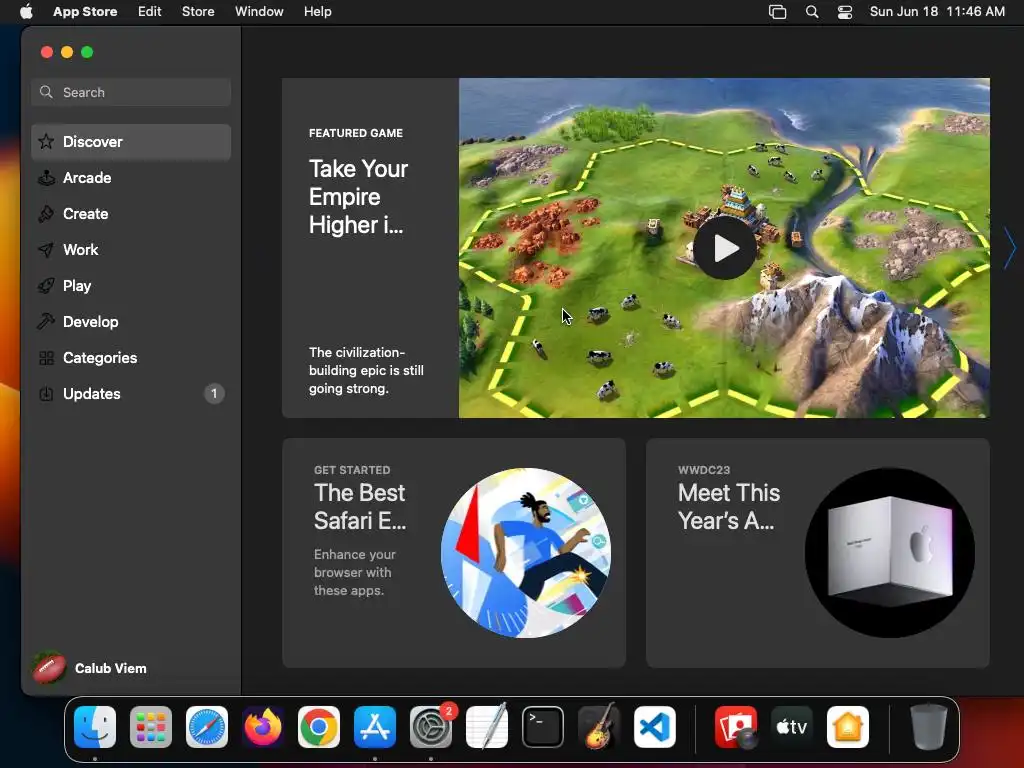Open The Best Safari Extensions card
This screenshot has width=1024, height=768.
[454, 552]
